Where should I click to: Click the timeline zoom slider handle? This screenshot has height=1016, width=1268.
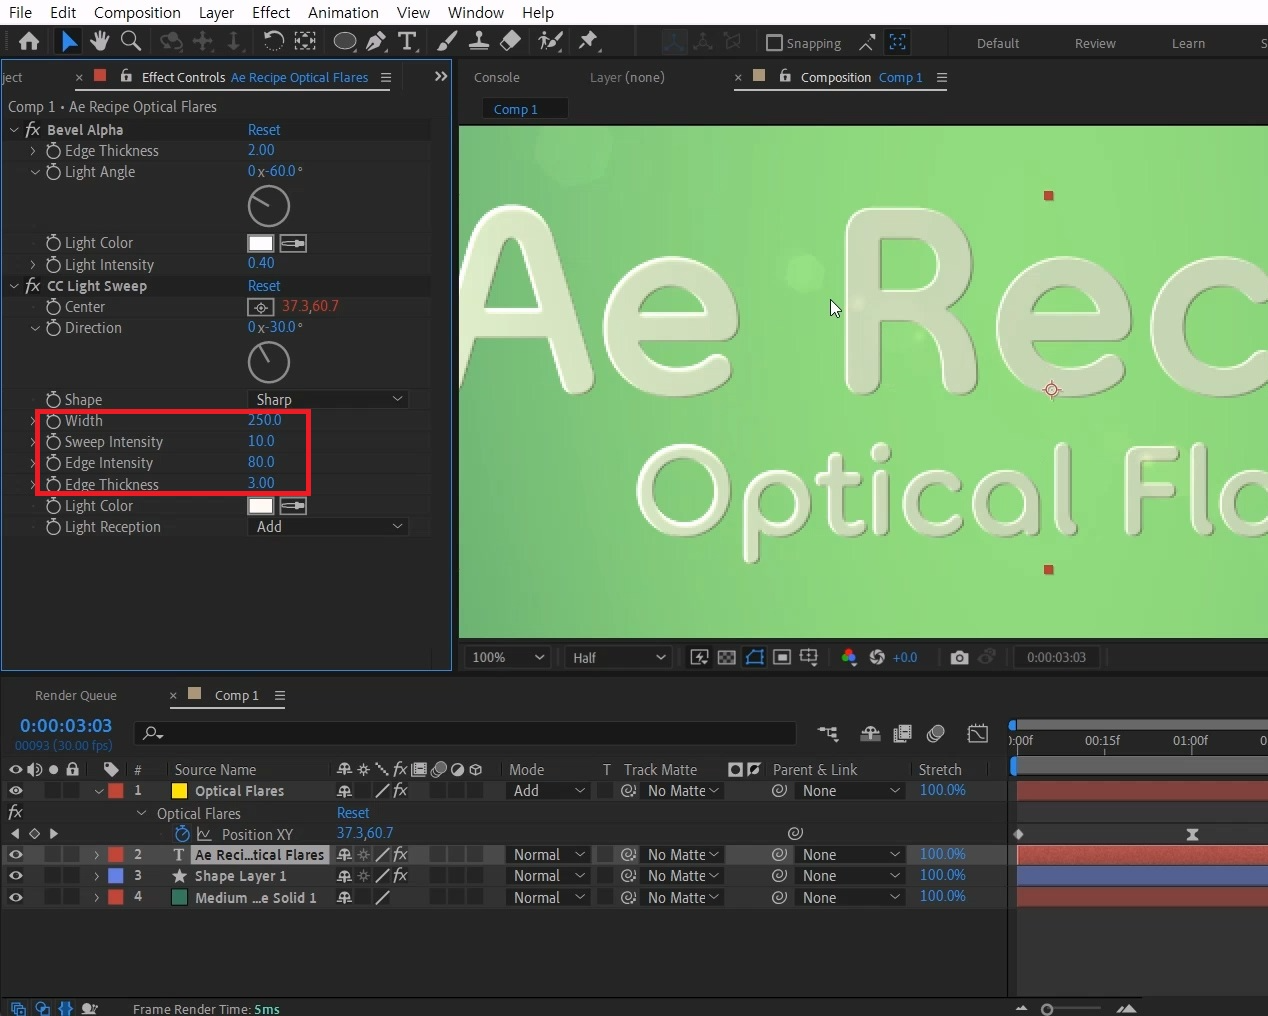coord(1047,1009)
